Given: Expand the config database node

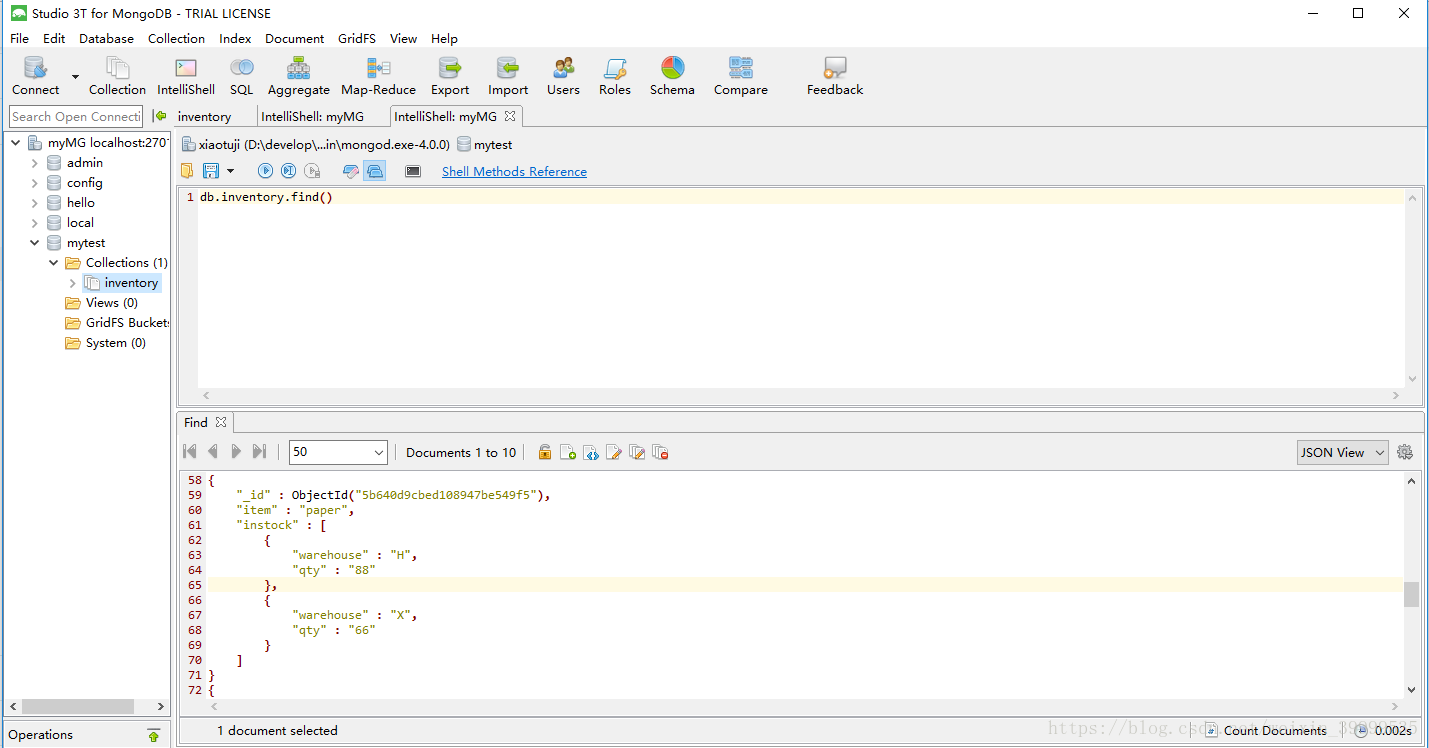Looking at the screenshot, I should [35, 183].
